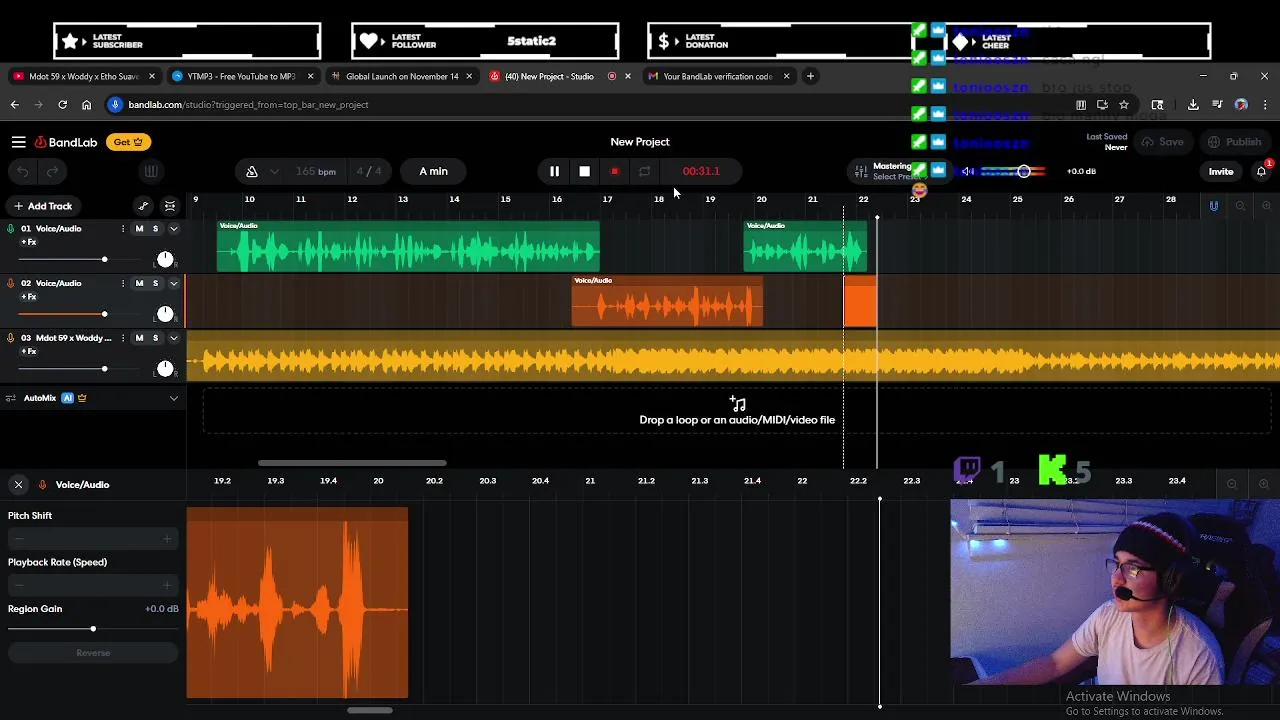Viewport: 1280px width, 720px height.
Task: Click the + Fx button on track 02
Action: coord(29,297)
